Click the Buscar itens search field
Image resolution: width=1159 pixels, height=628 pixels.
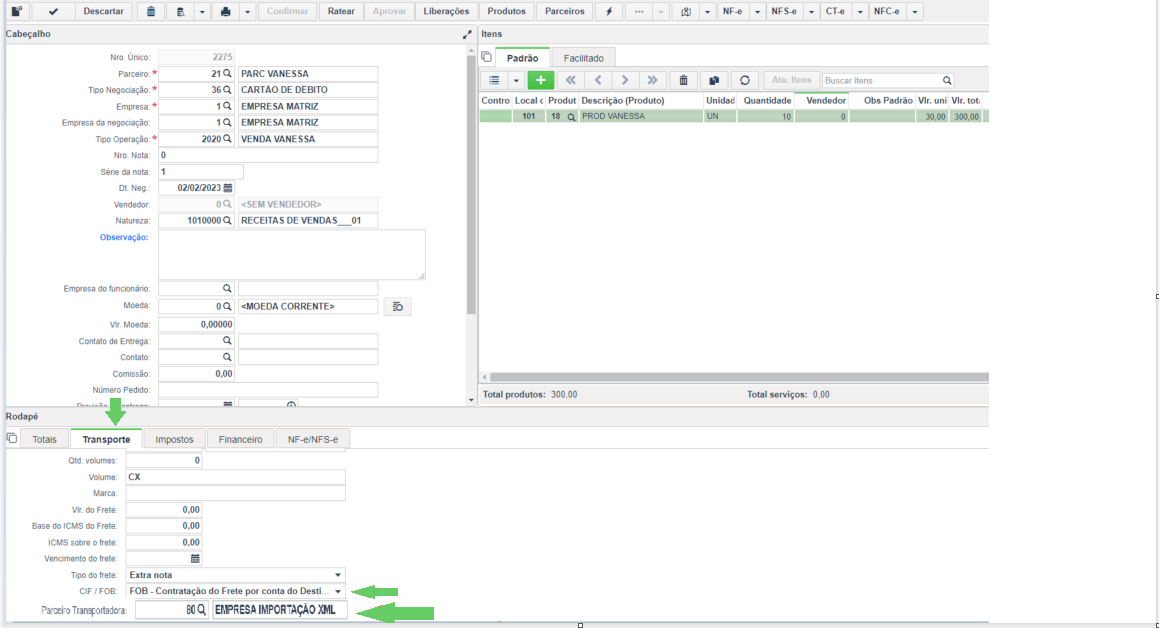tap(882, 80)
